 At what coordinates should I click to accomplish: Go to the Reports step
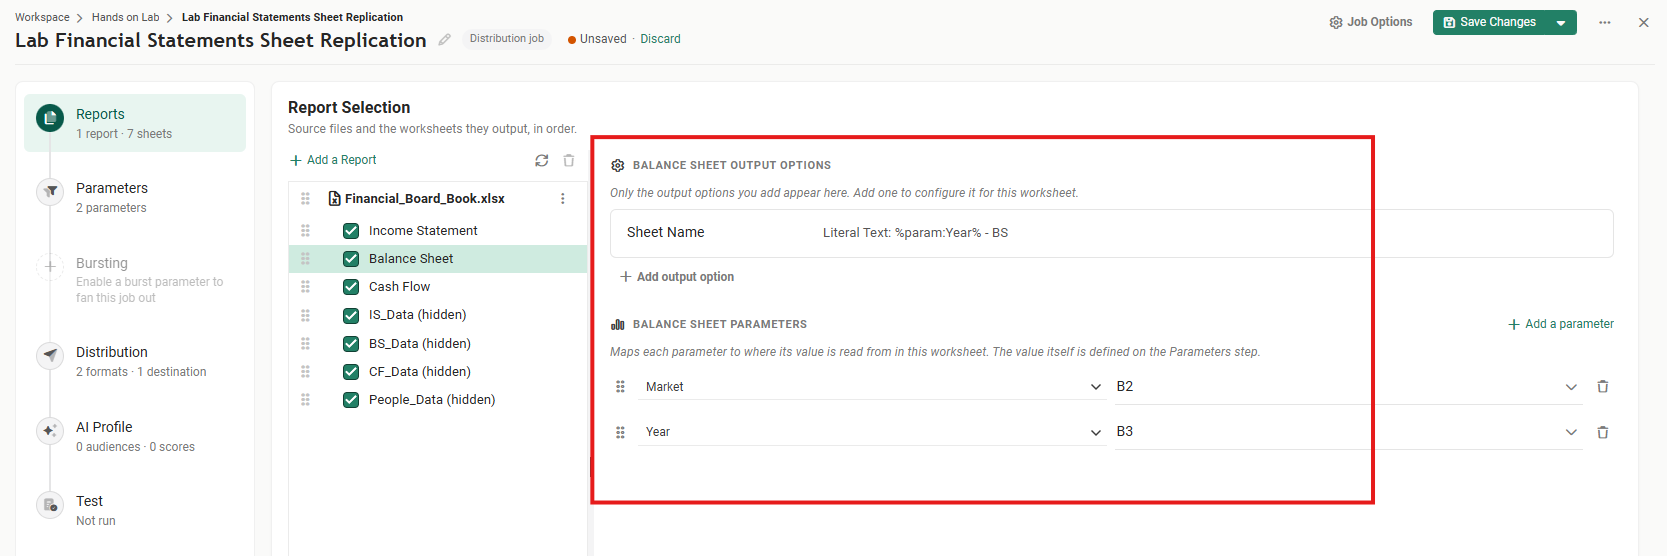click(135, 123)
